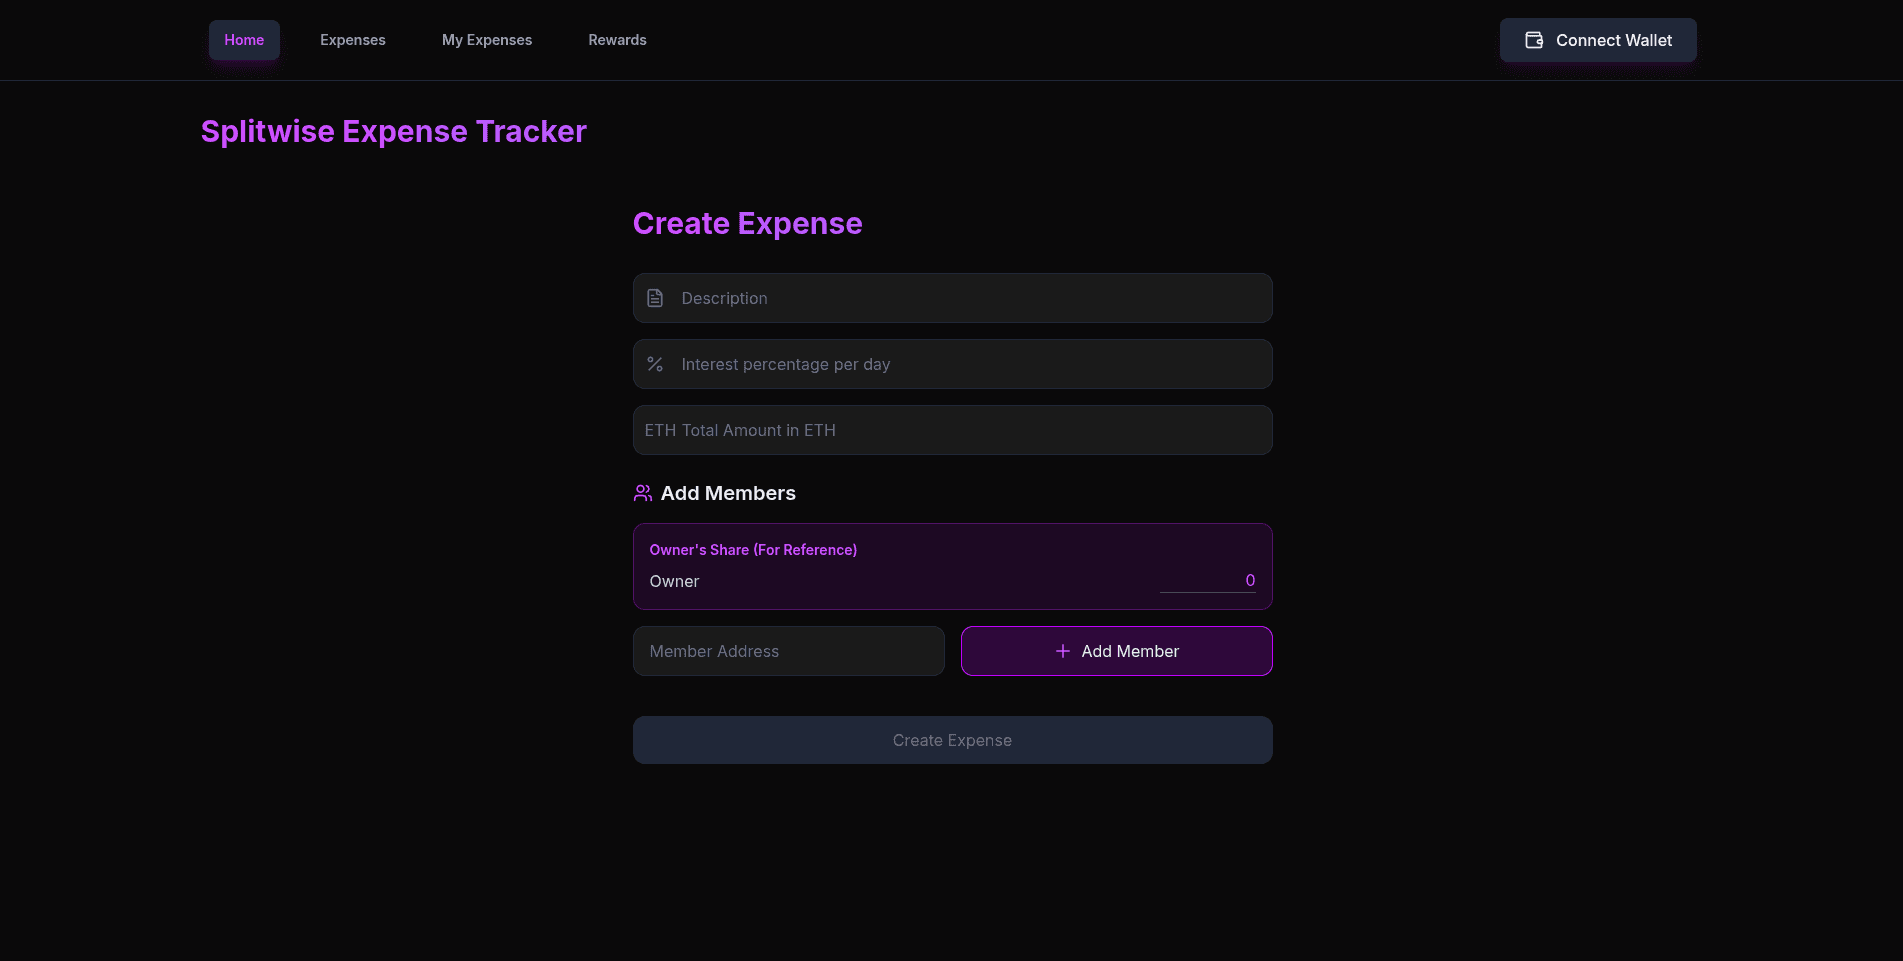Navigate to My Expenses

487,40
